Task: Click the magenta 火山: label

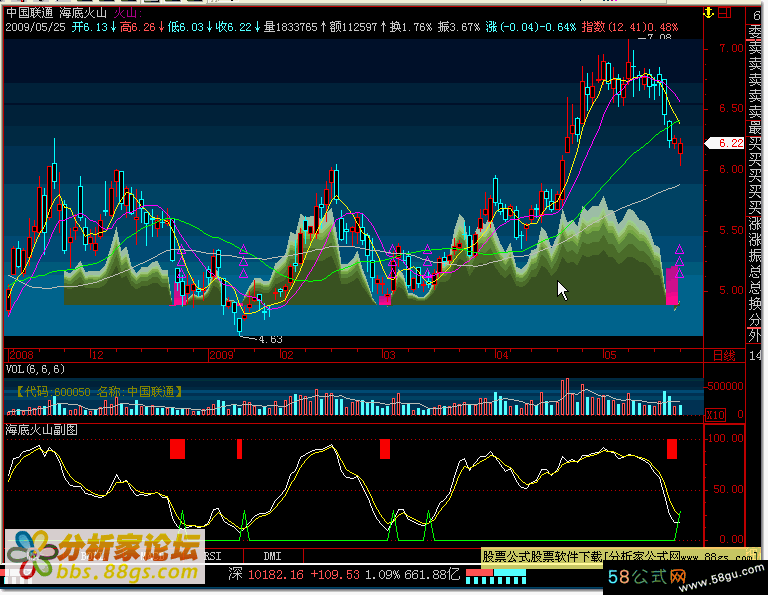Action: point(128,13)
